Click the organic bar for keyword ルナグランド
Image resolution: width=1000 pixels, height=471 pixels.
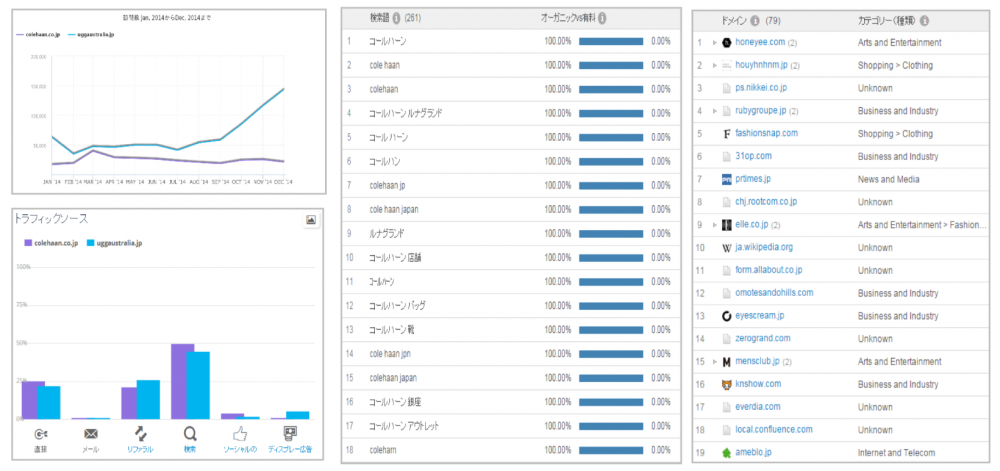click(611, 235)
